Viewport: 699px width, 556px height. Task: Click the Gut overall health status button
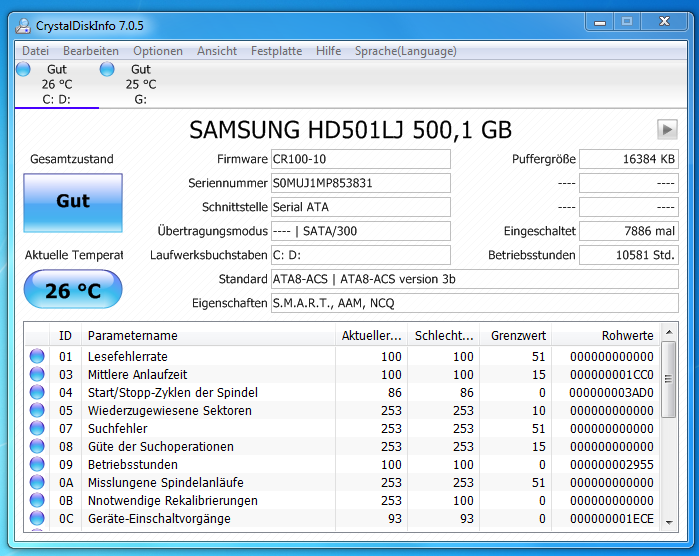(73, 203)
